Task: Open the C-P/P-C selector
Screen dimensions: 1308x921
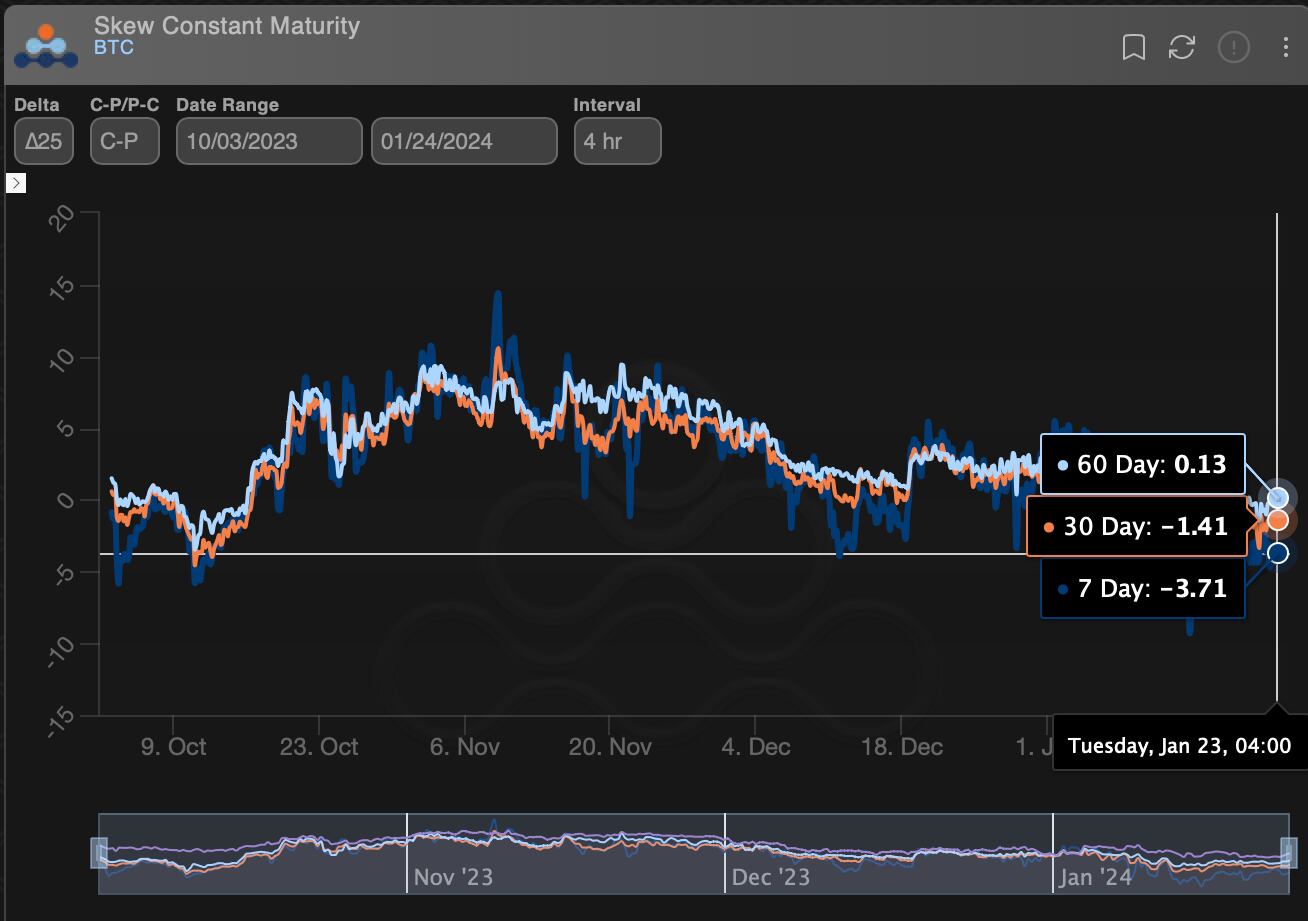Action: click(125, 141)
